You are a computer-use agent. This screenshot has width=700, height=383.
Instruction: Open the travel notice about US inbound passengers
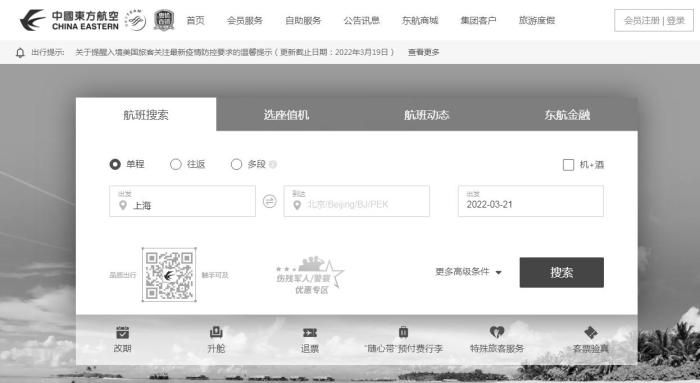coord(235,52)
